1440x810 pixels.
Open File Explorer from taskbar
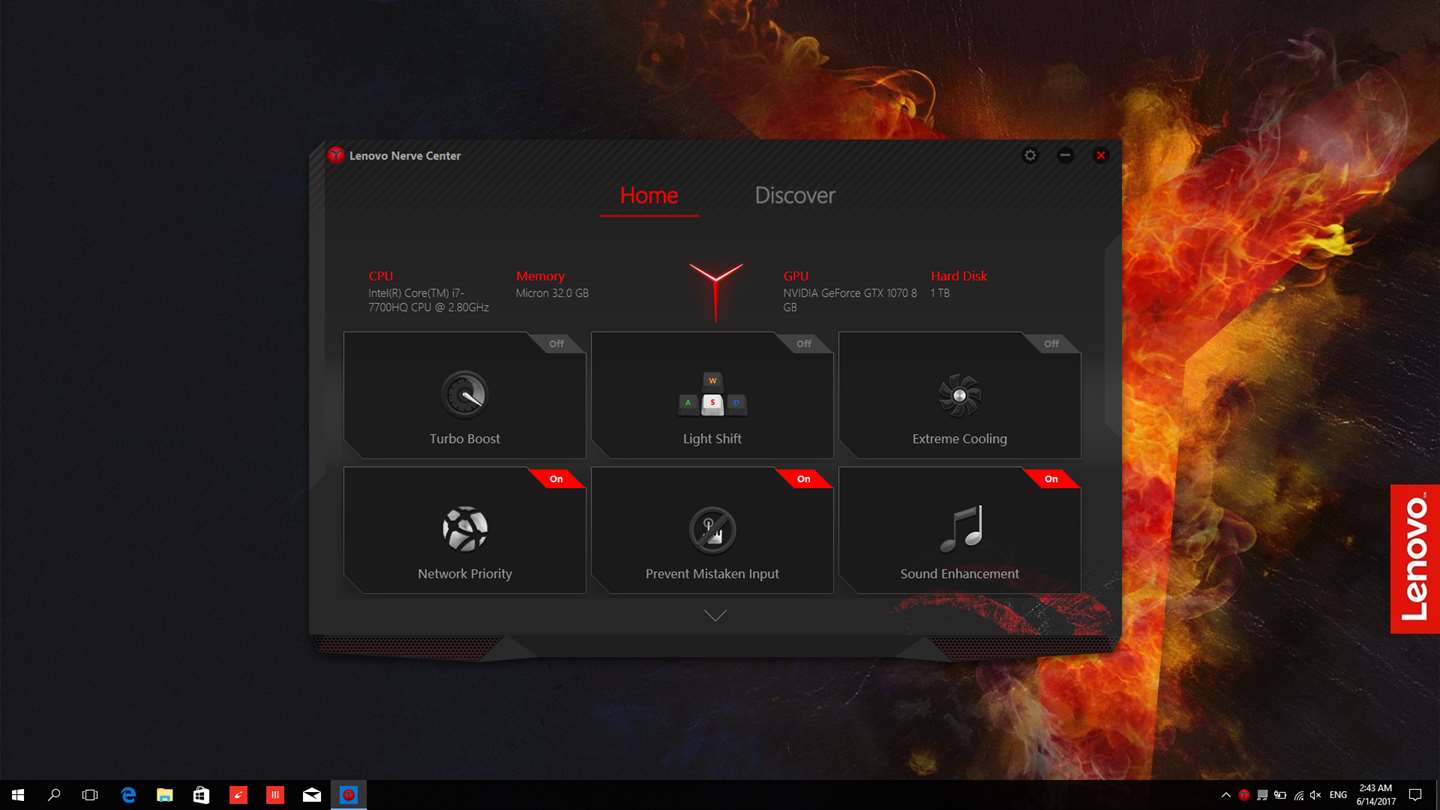(165, 795)
